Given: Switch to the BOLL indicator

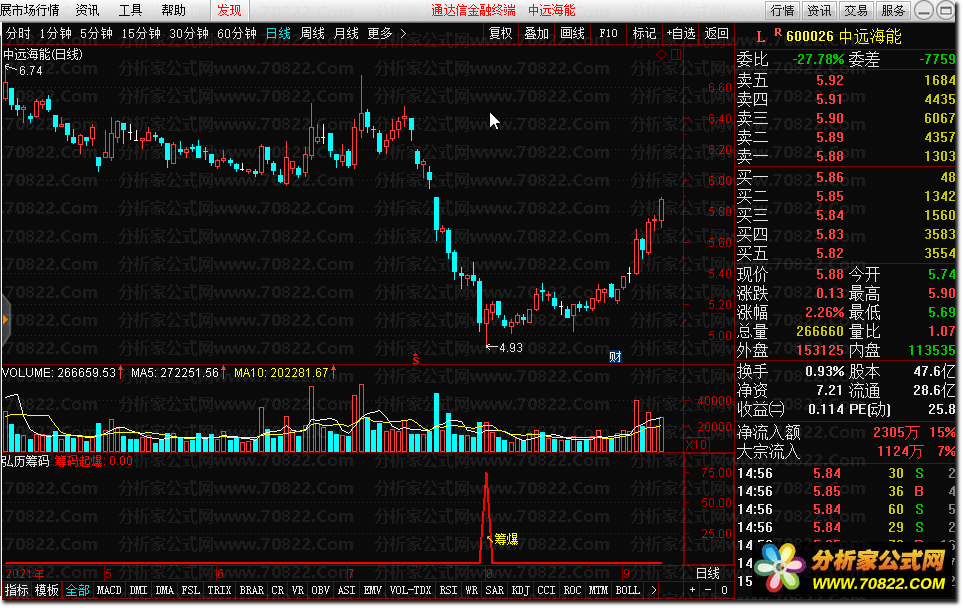Looking at the screenshot, I should [x=628, y=590].
